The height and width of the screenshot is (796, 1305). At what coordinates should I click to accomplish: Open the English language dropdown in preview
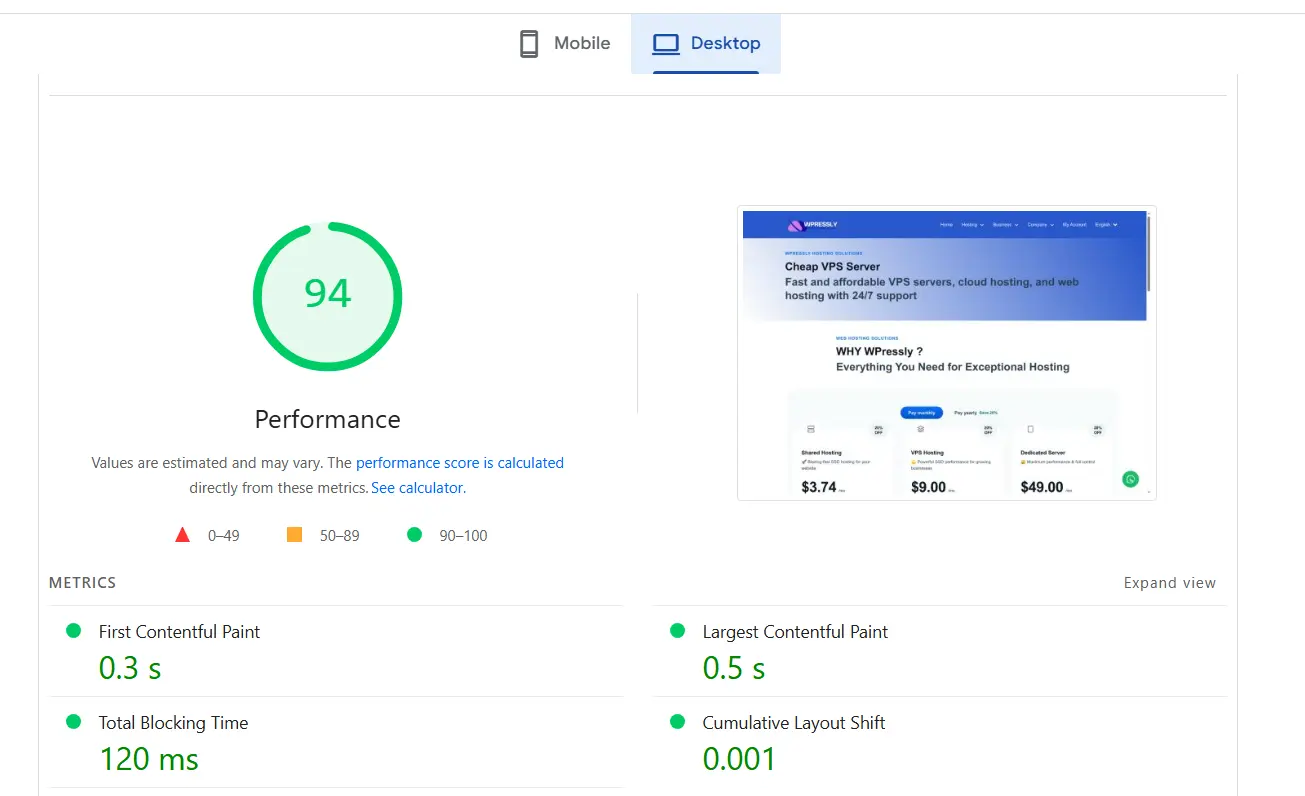1105,224
